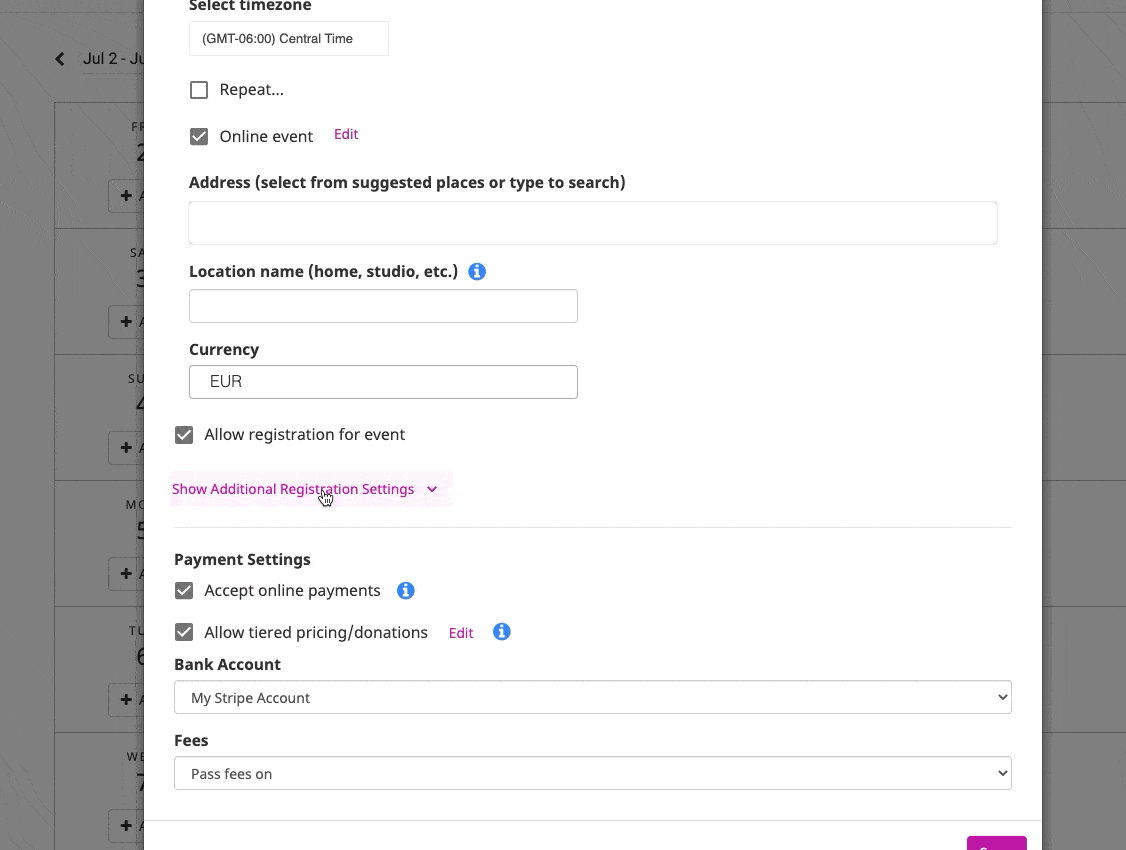Open the Fees dropdown
The image size is (1126, 850).
(592, 773)
